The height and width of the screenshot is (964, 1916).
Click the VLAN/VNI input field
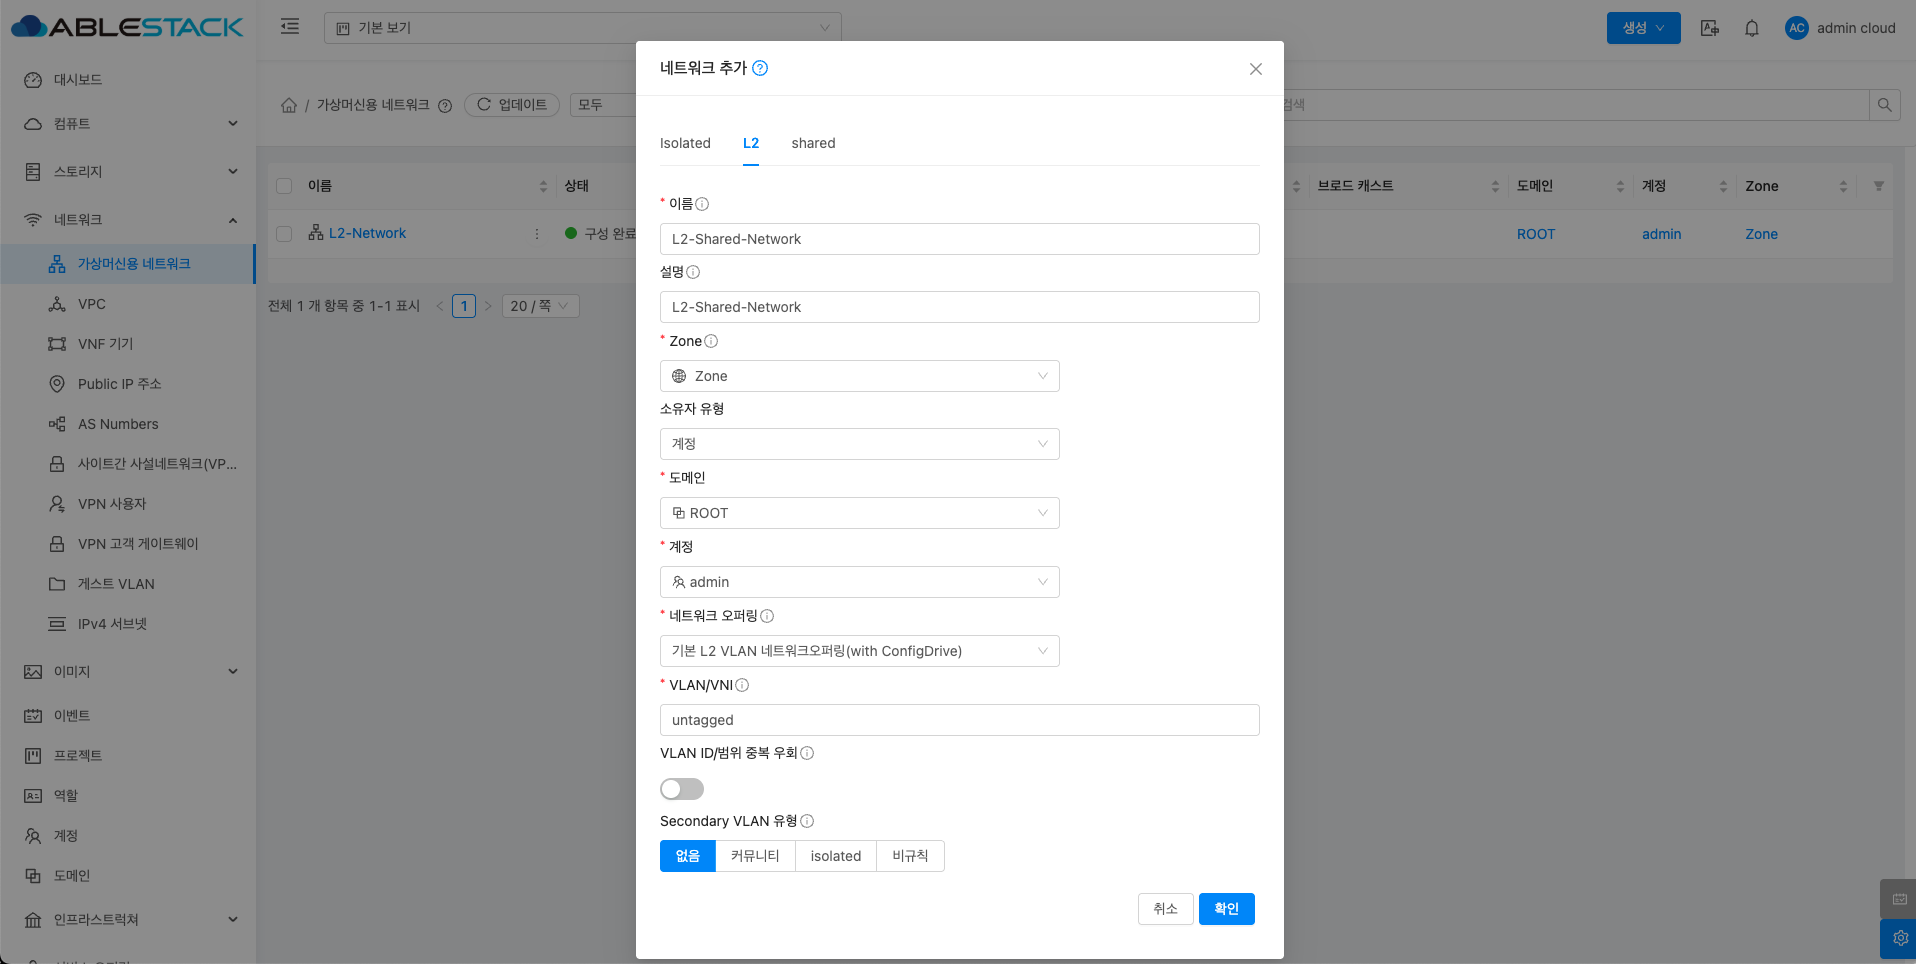[959, 720]
